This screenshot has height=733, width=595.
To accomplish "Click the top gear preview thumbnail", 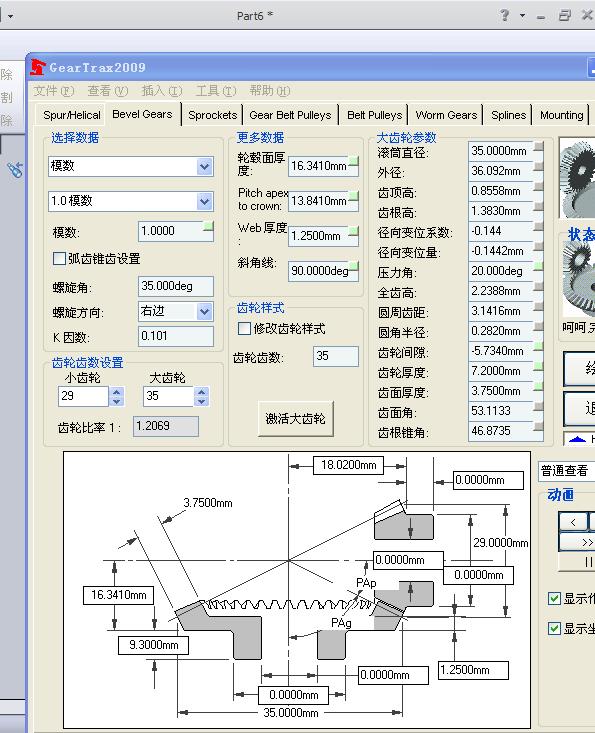I will tap(577, 179).
